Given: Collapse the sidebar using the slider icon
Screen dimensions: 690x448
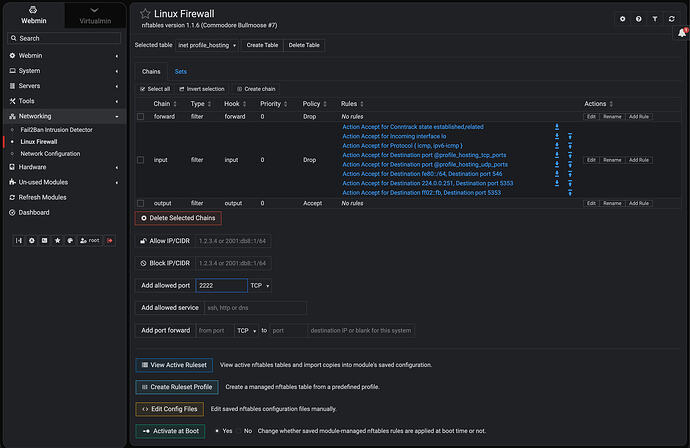Looking at the screenshot, I should 18,241.
